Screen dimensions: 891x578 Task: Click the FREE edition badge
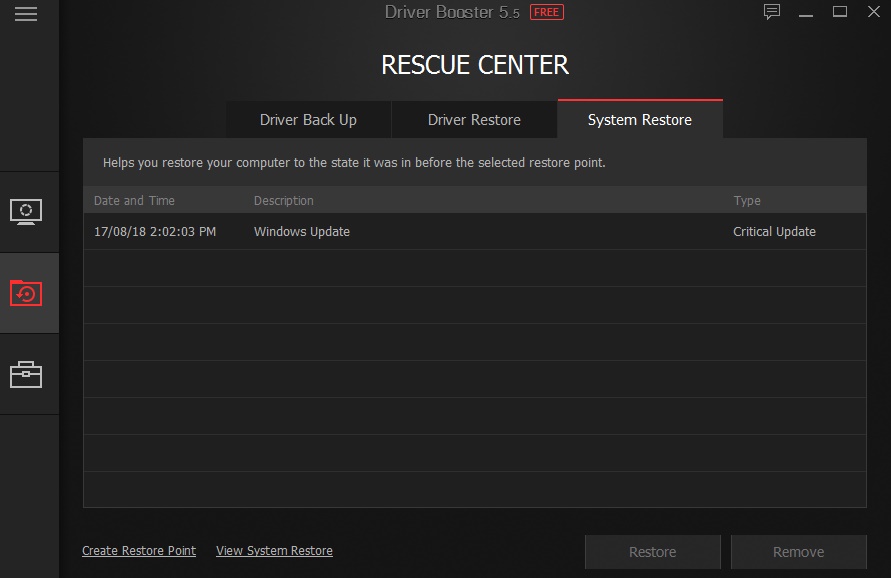point(547,12)
